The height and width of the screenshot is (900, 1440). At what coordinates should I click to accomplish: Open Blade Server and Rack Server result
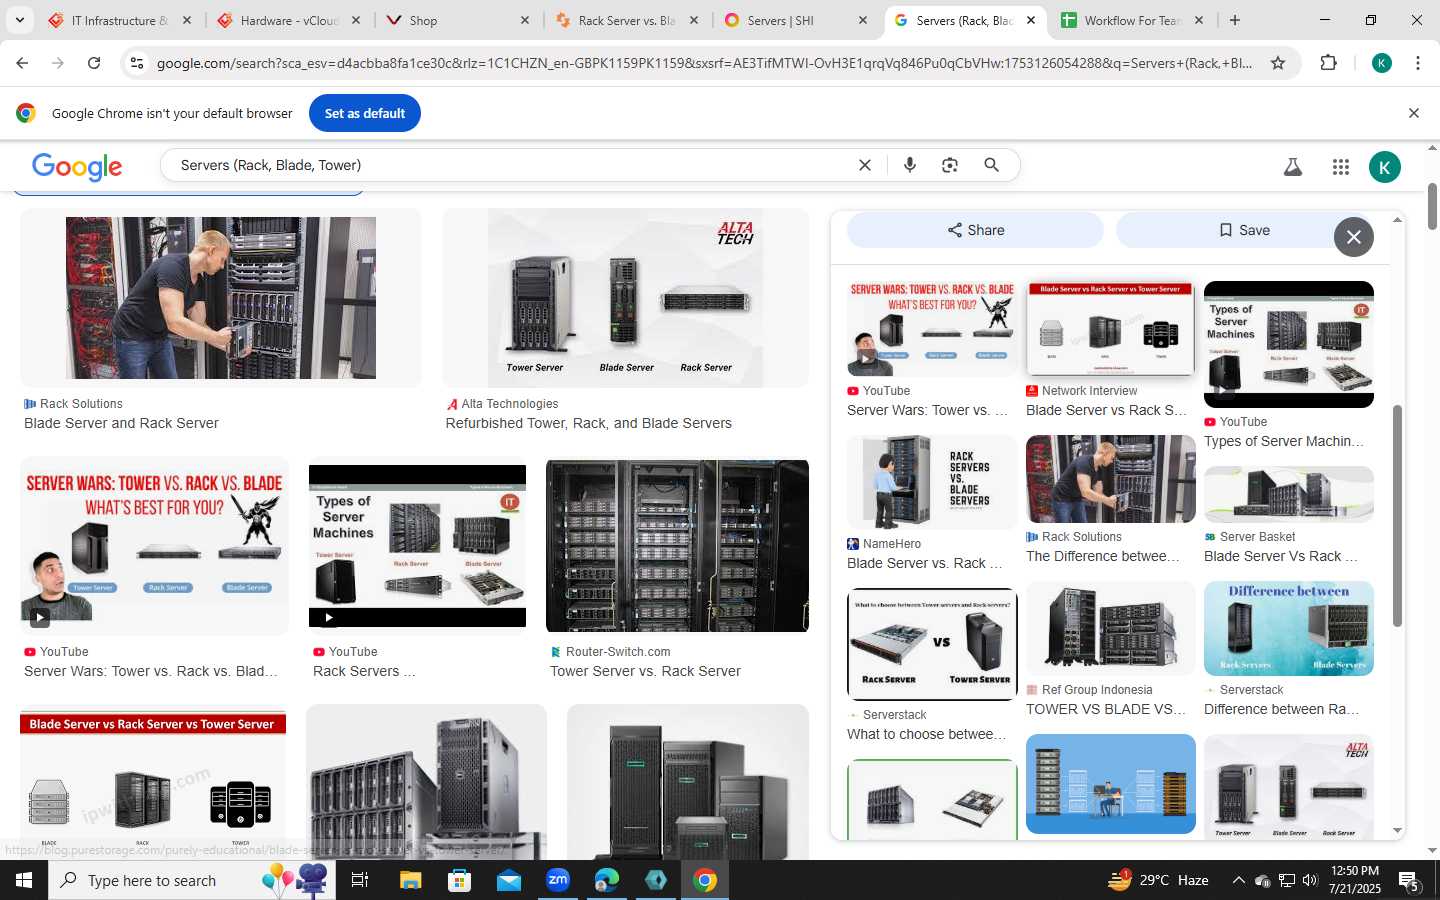(121, 423)
